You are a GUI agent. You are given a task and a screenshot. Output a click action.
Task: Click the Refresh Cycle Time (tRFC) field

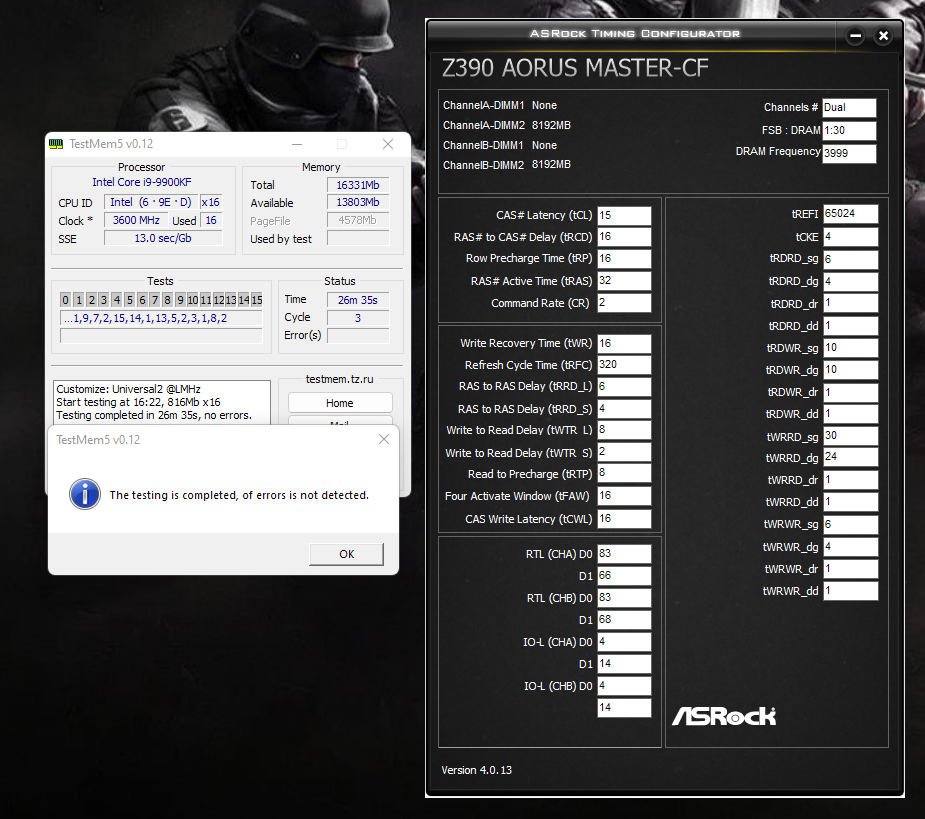point(624,365)
